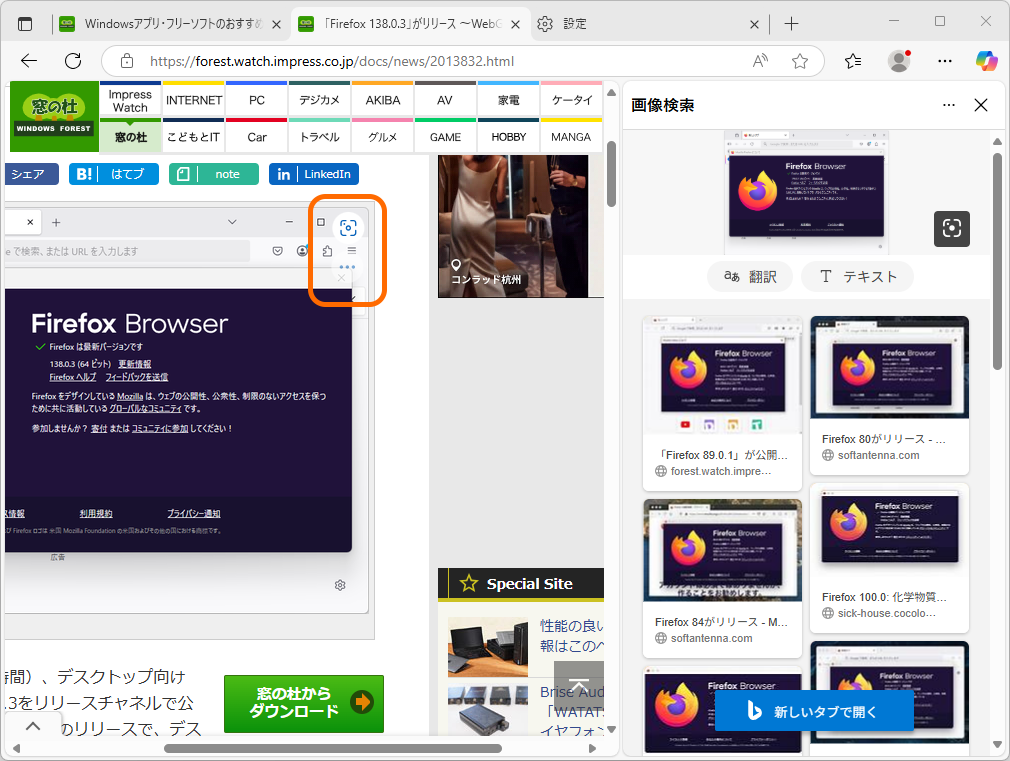This screenshot has width=1010, height=761.
Task: Click the read aloud icon in address bar
Action: click(760, 60)
